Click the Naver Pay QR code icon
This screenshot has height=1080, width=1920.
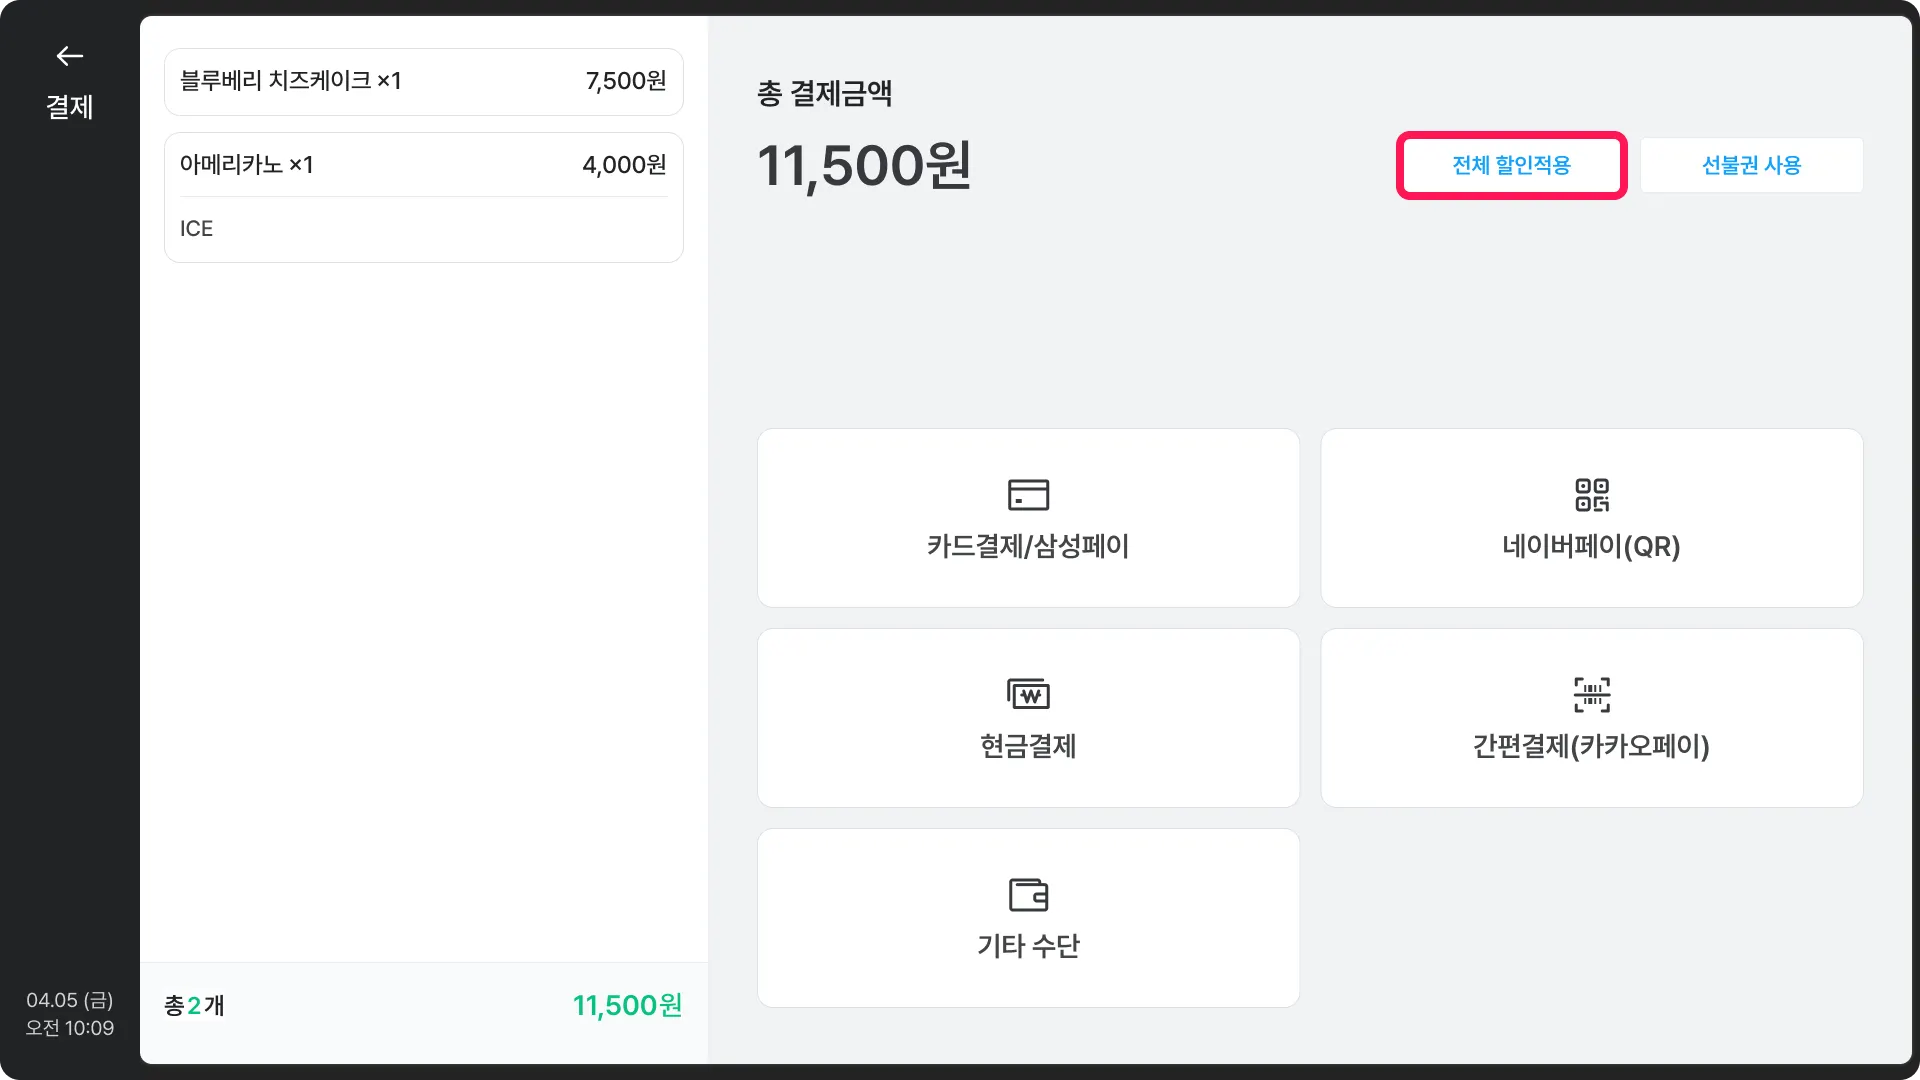click(x=1591, y=494)
